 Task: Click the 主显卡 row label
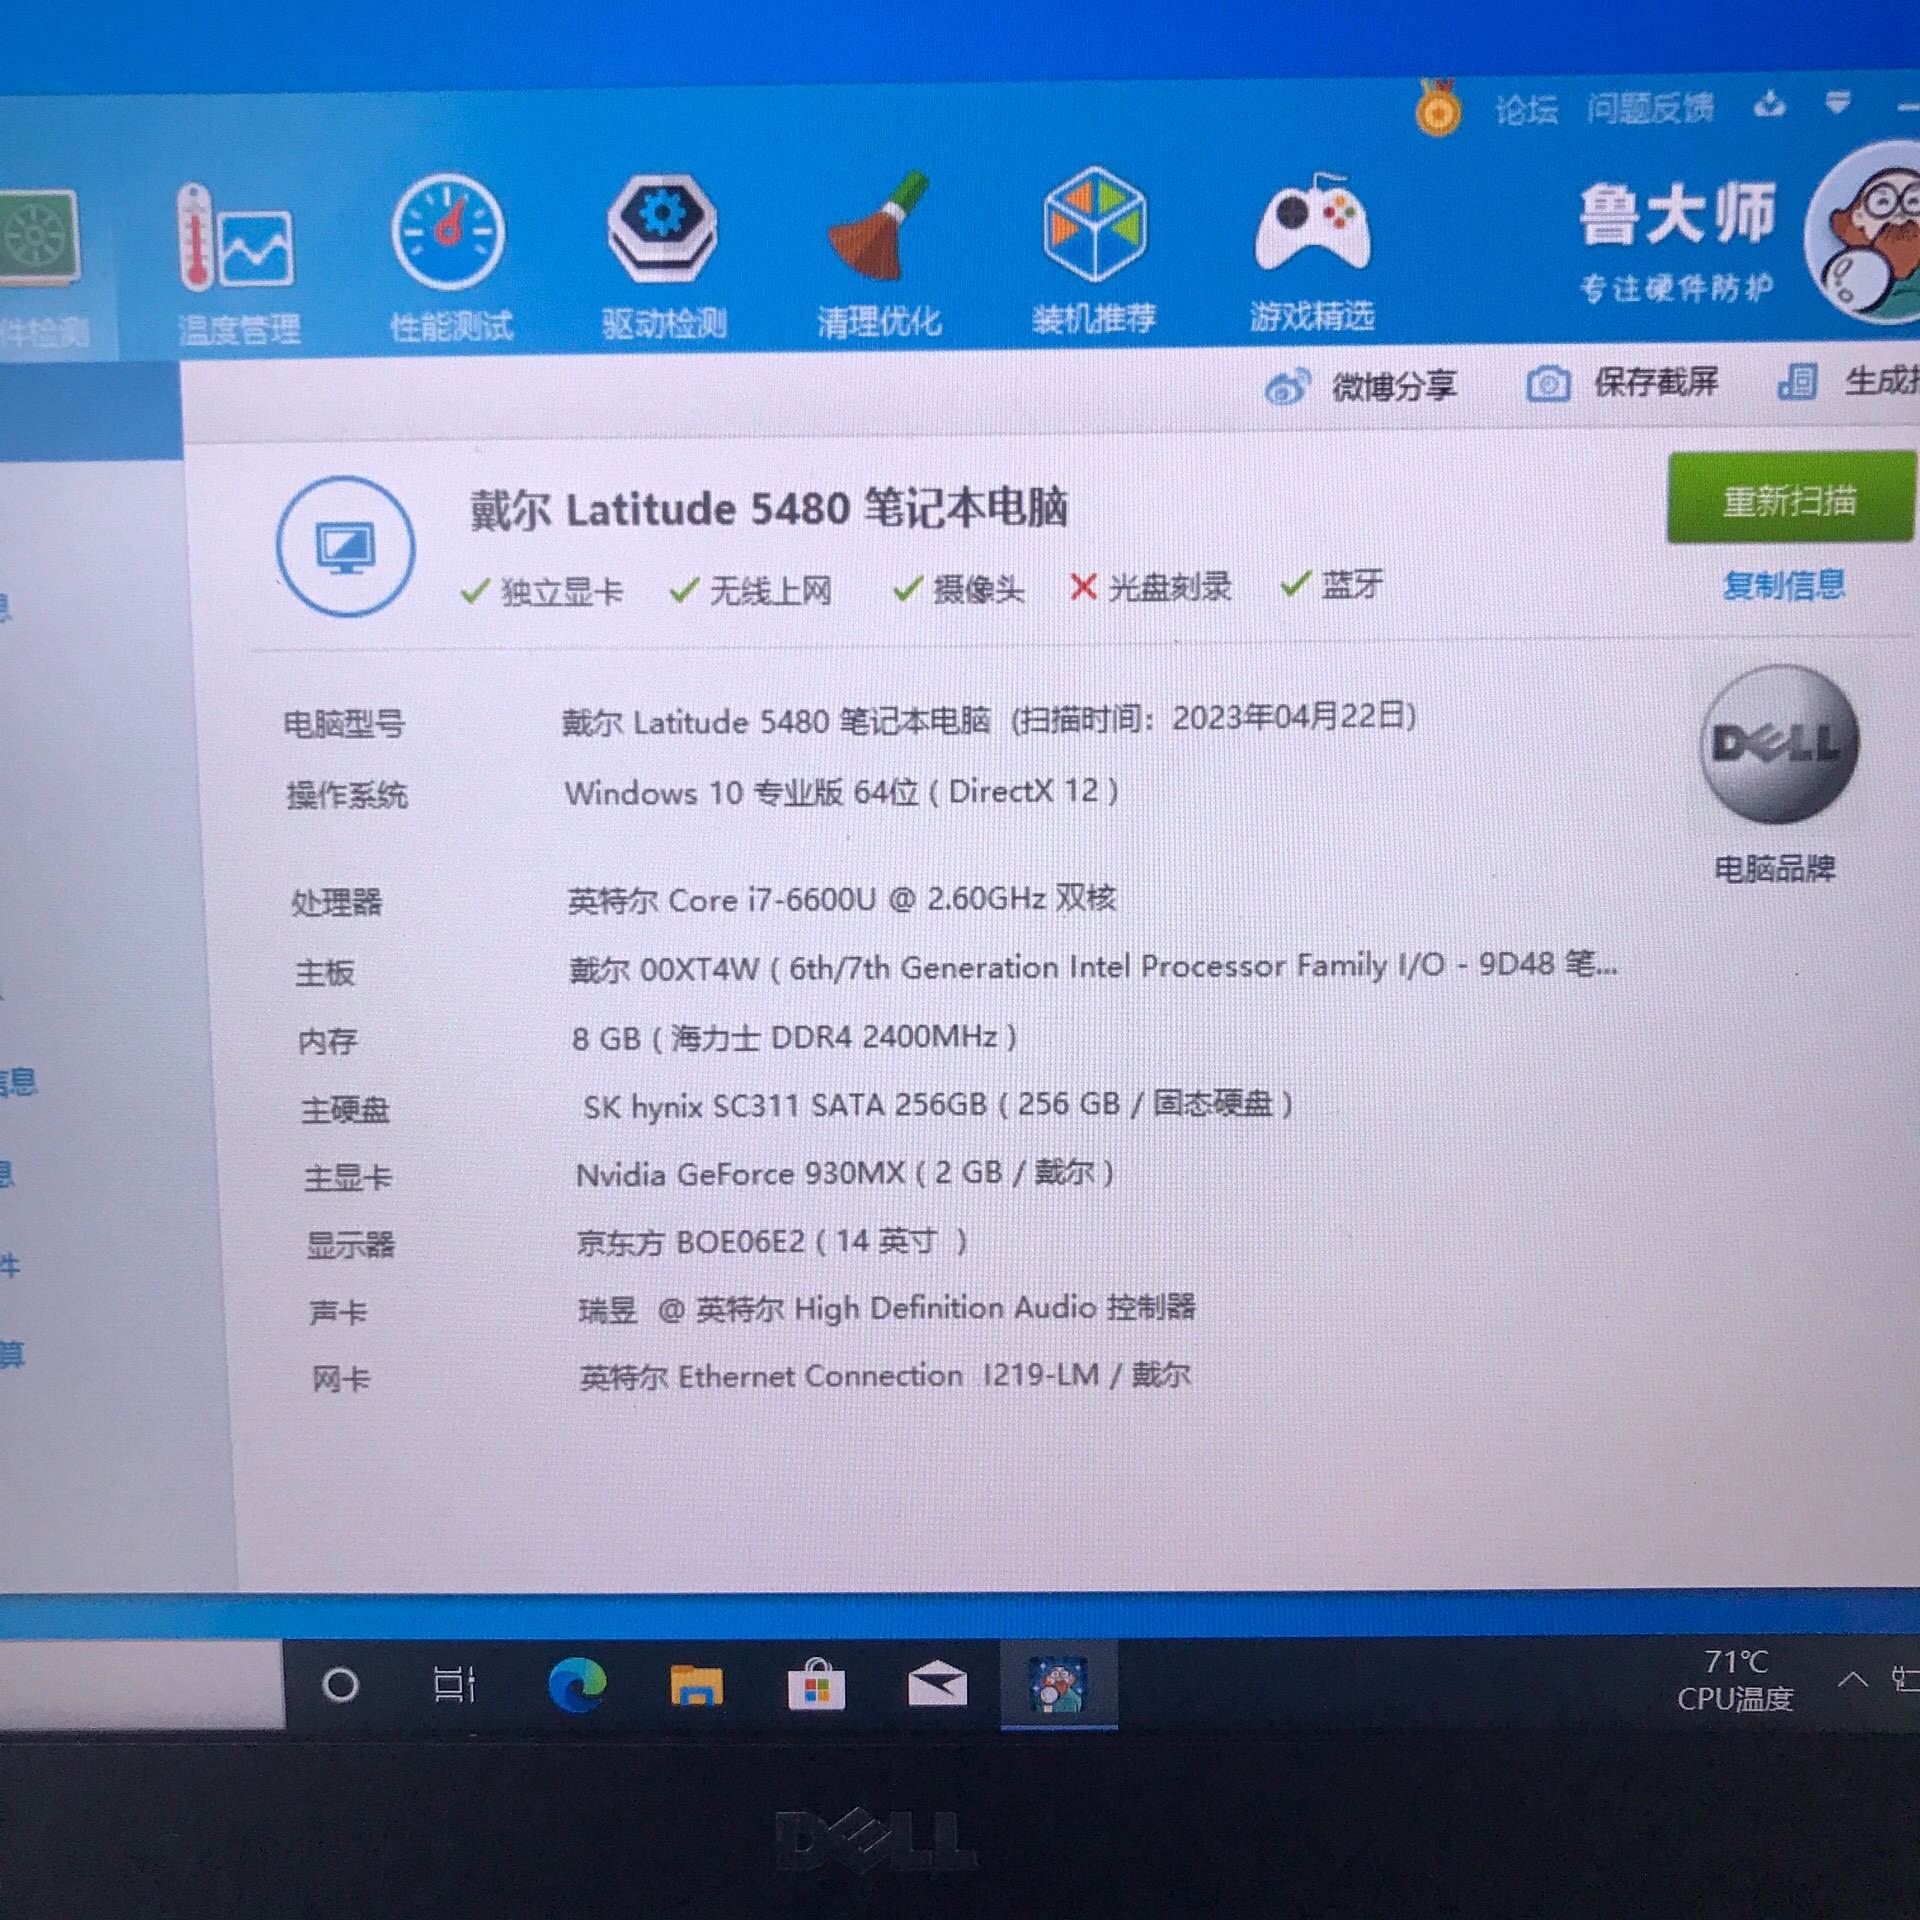click(x=348, y=1177)
